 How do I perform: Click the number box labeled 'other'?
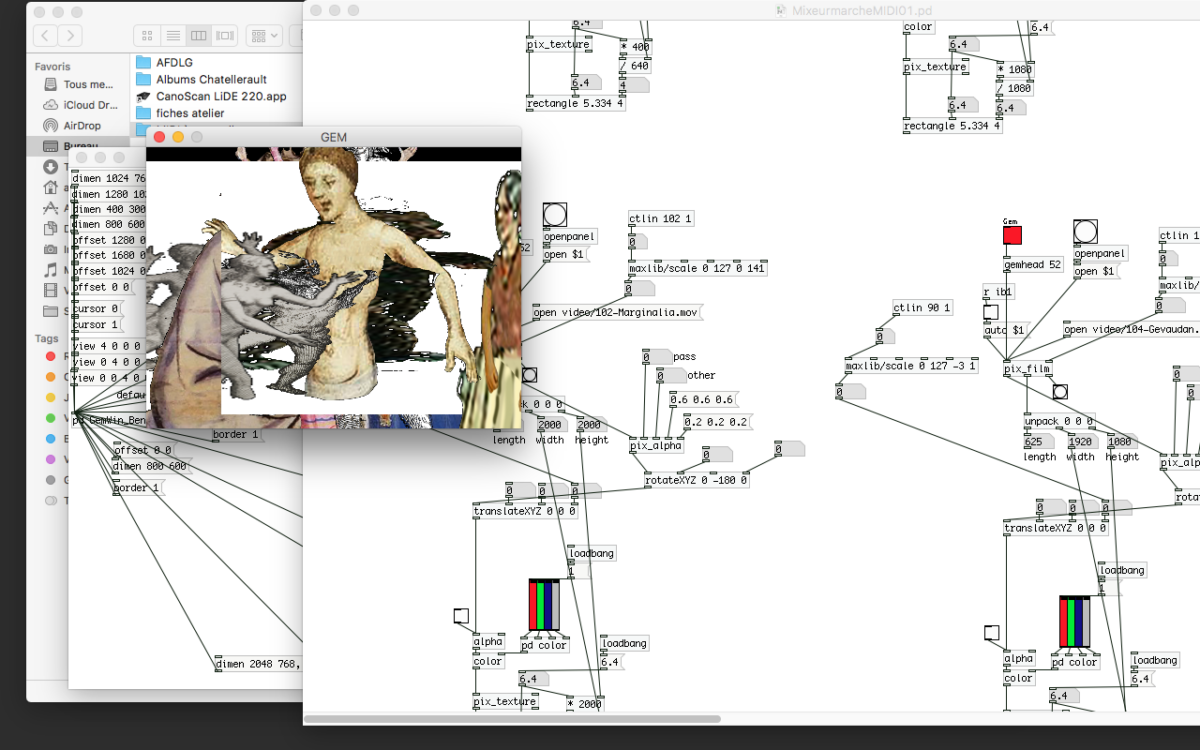pyautogui.click(x=671, y=376)
